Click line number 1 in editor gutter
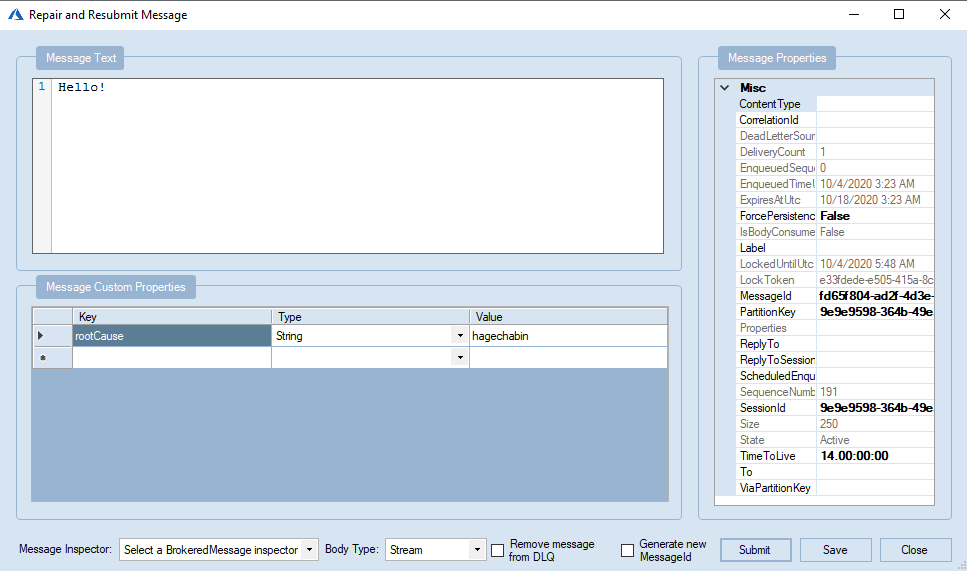967x571 pixels. point(42,86)
